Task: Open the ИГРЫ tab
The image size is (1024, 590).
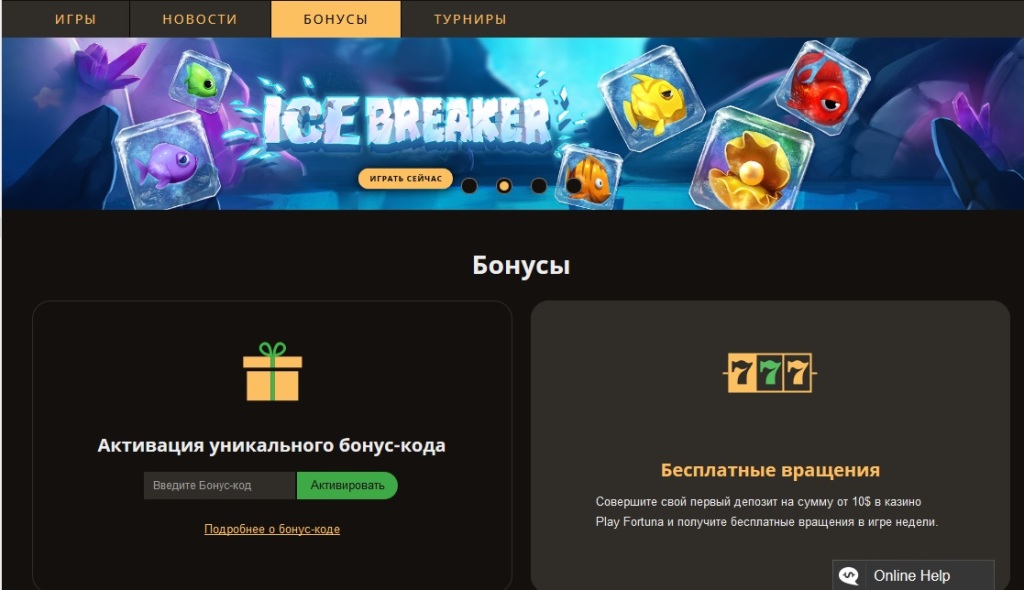Action: pyautogui.click(x=76, y=19)
